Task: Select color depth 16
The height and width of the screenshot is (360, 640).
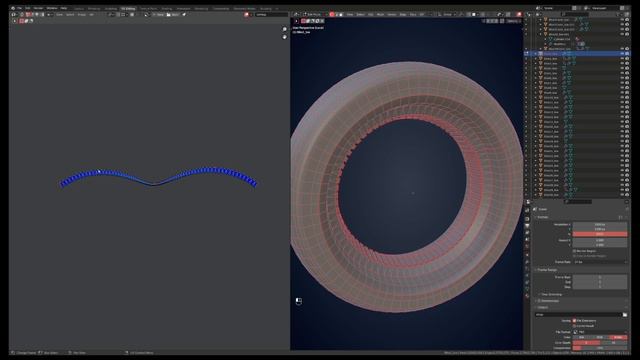Action: (x=613, y=342)
